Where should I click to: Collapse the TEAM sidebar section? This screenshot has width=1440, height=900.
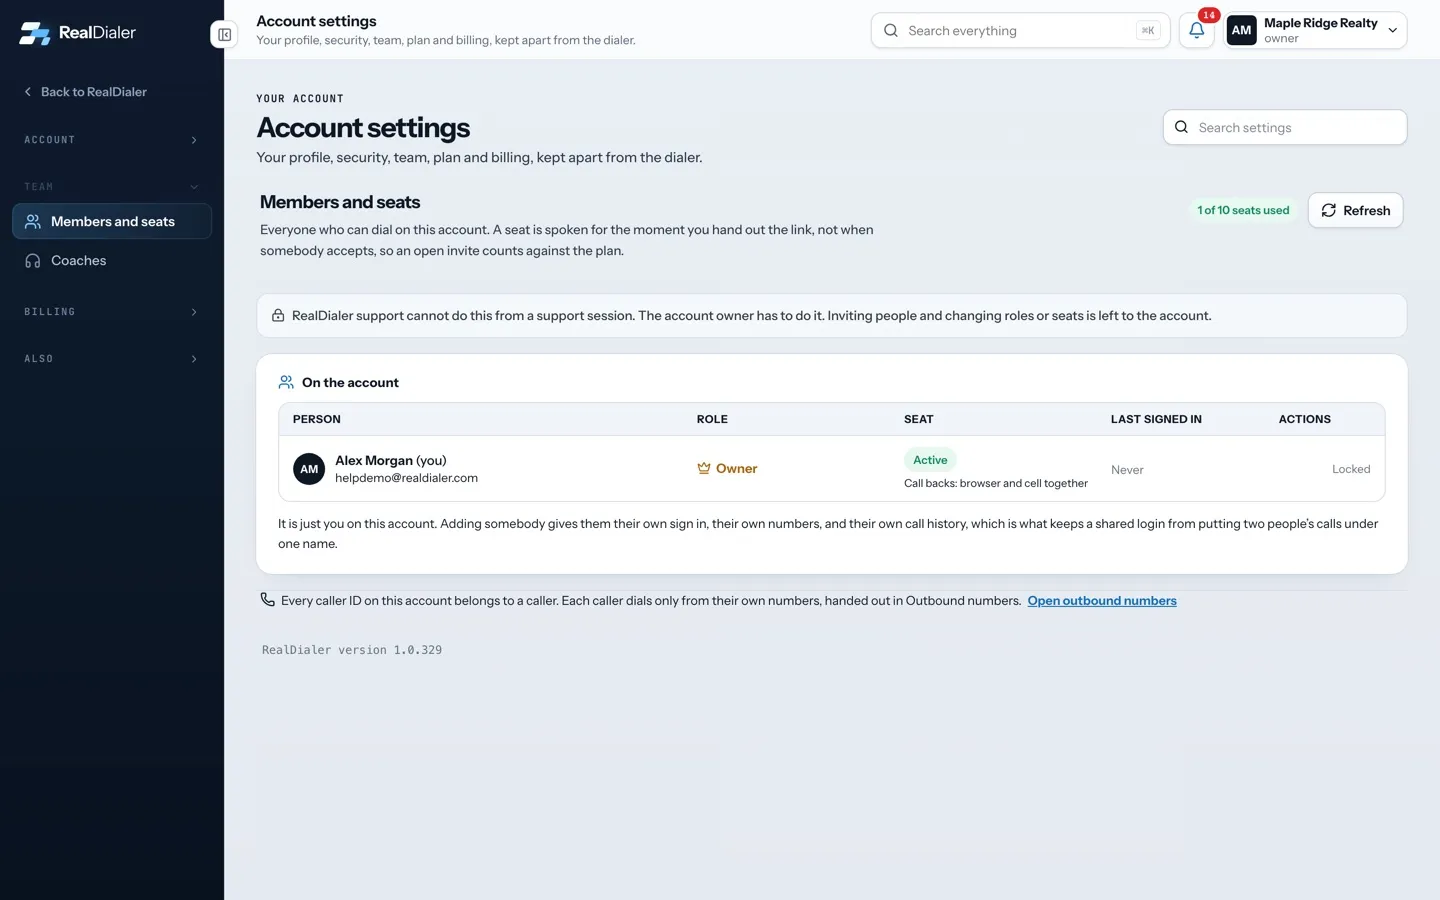click(112, 187)
